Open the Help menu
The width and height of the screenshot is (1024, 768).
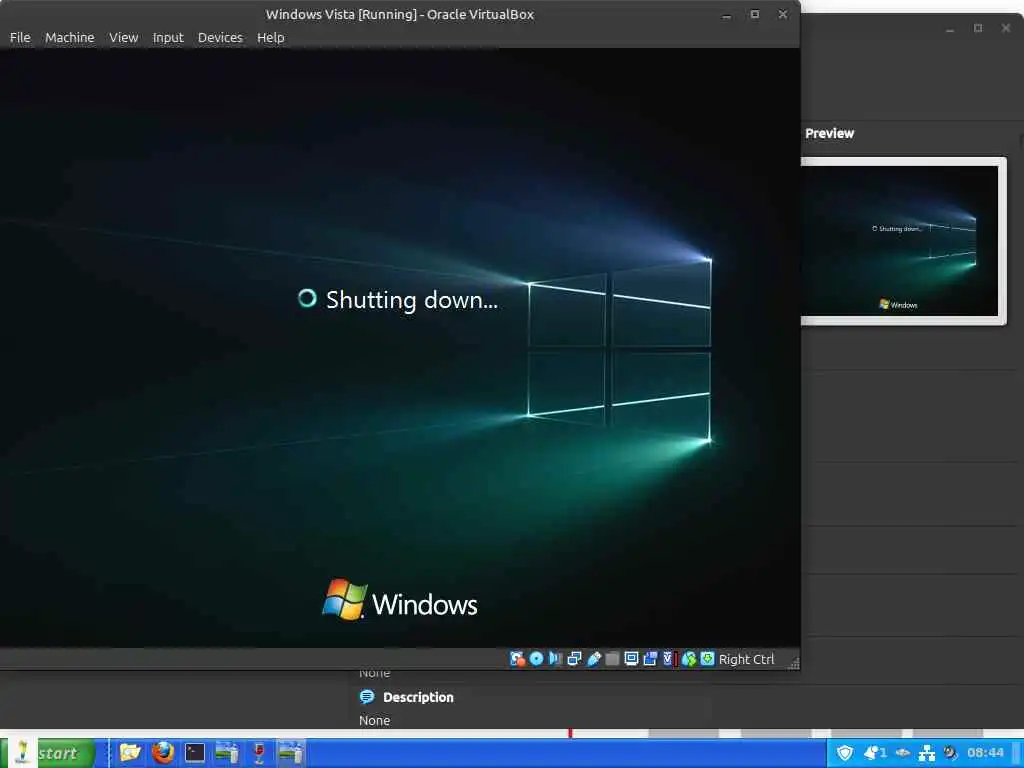270,38
